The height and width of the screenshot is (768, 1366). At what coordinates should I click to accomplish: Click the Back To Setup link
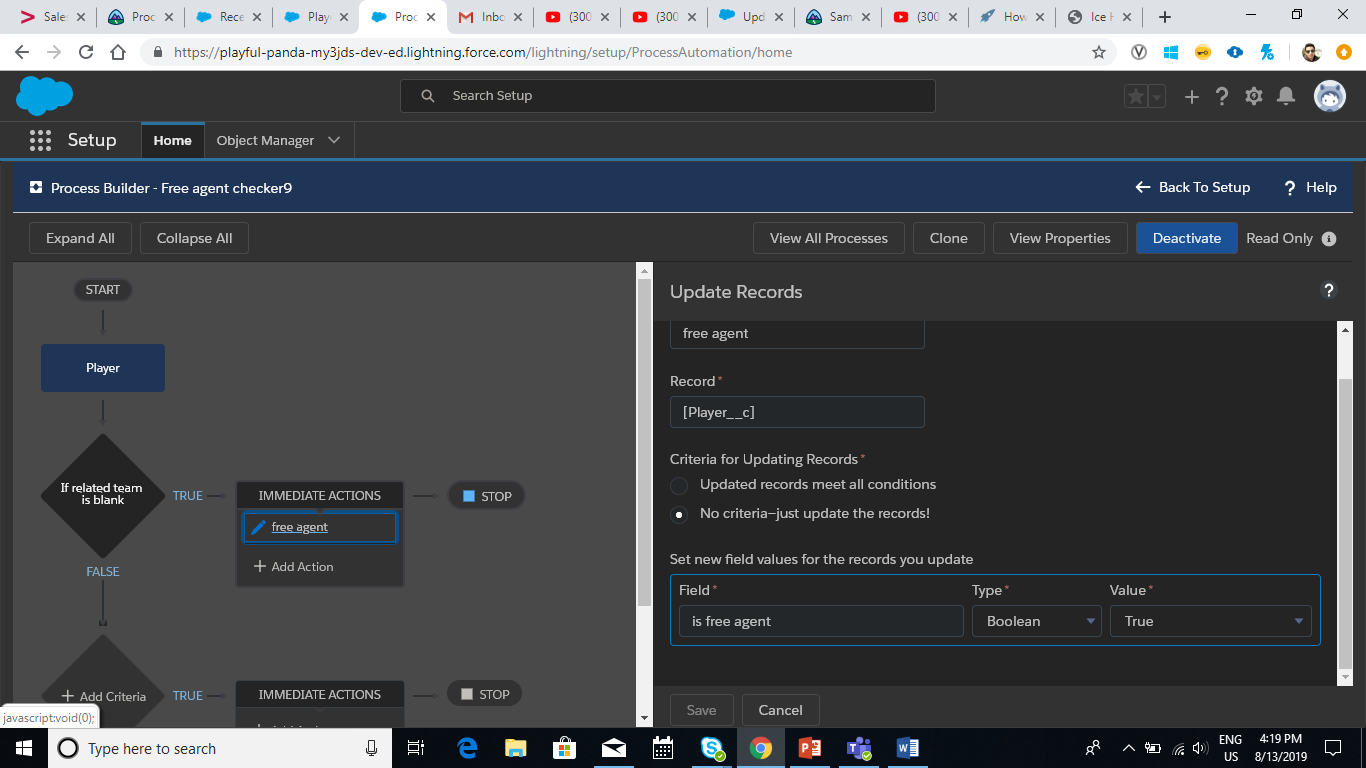[1193, 187]
